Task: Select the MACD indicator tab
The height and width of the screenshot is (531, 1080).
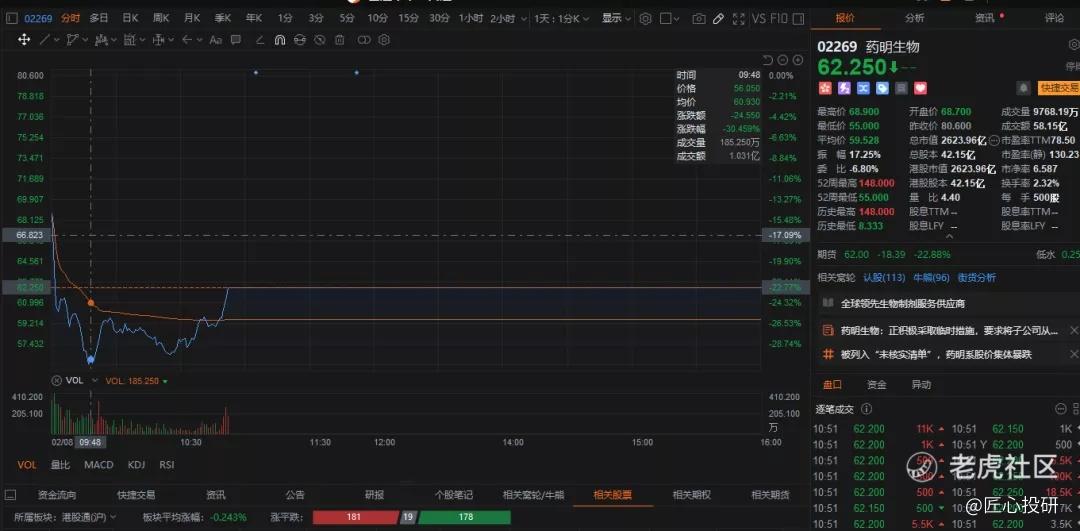Action: point(98,465)
